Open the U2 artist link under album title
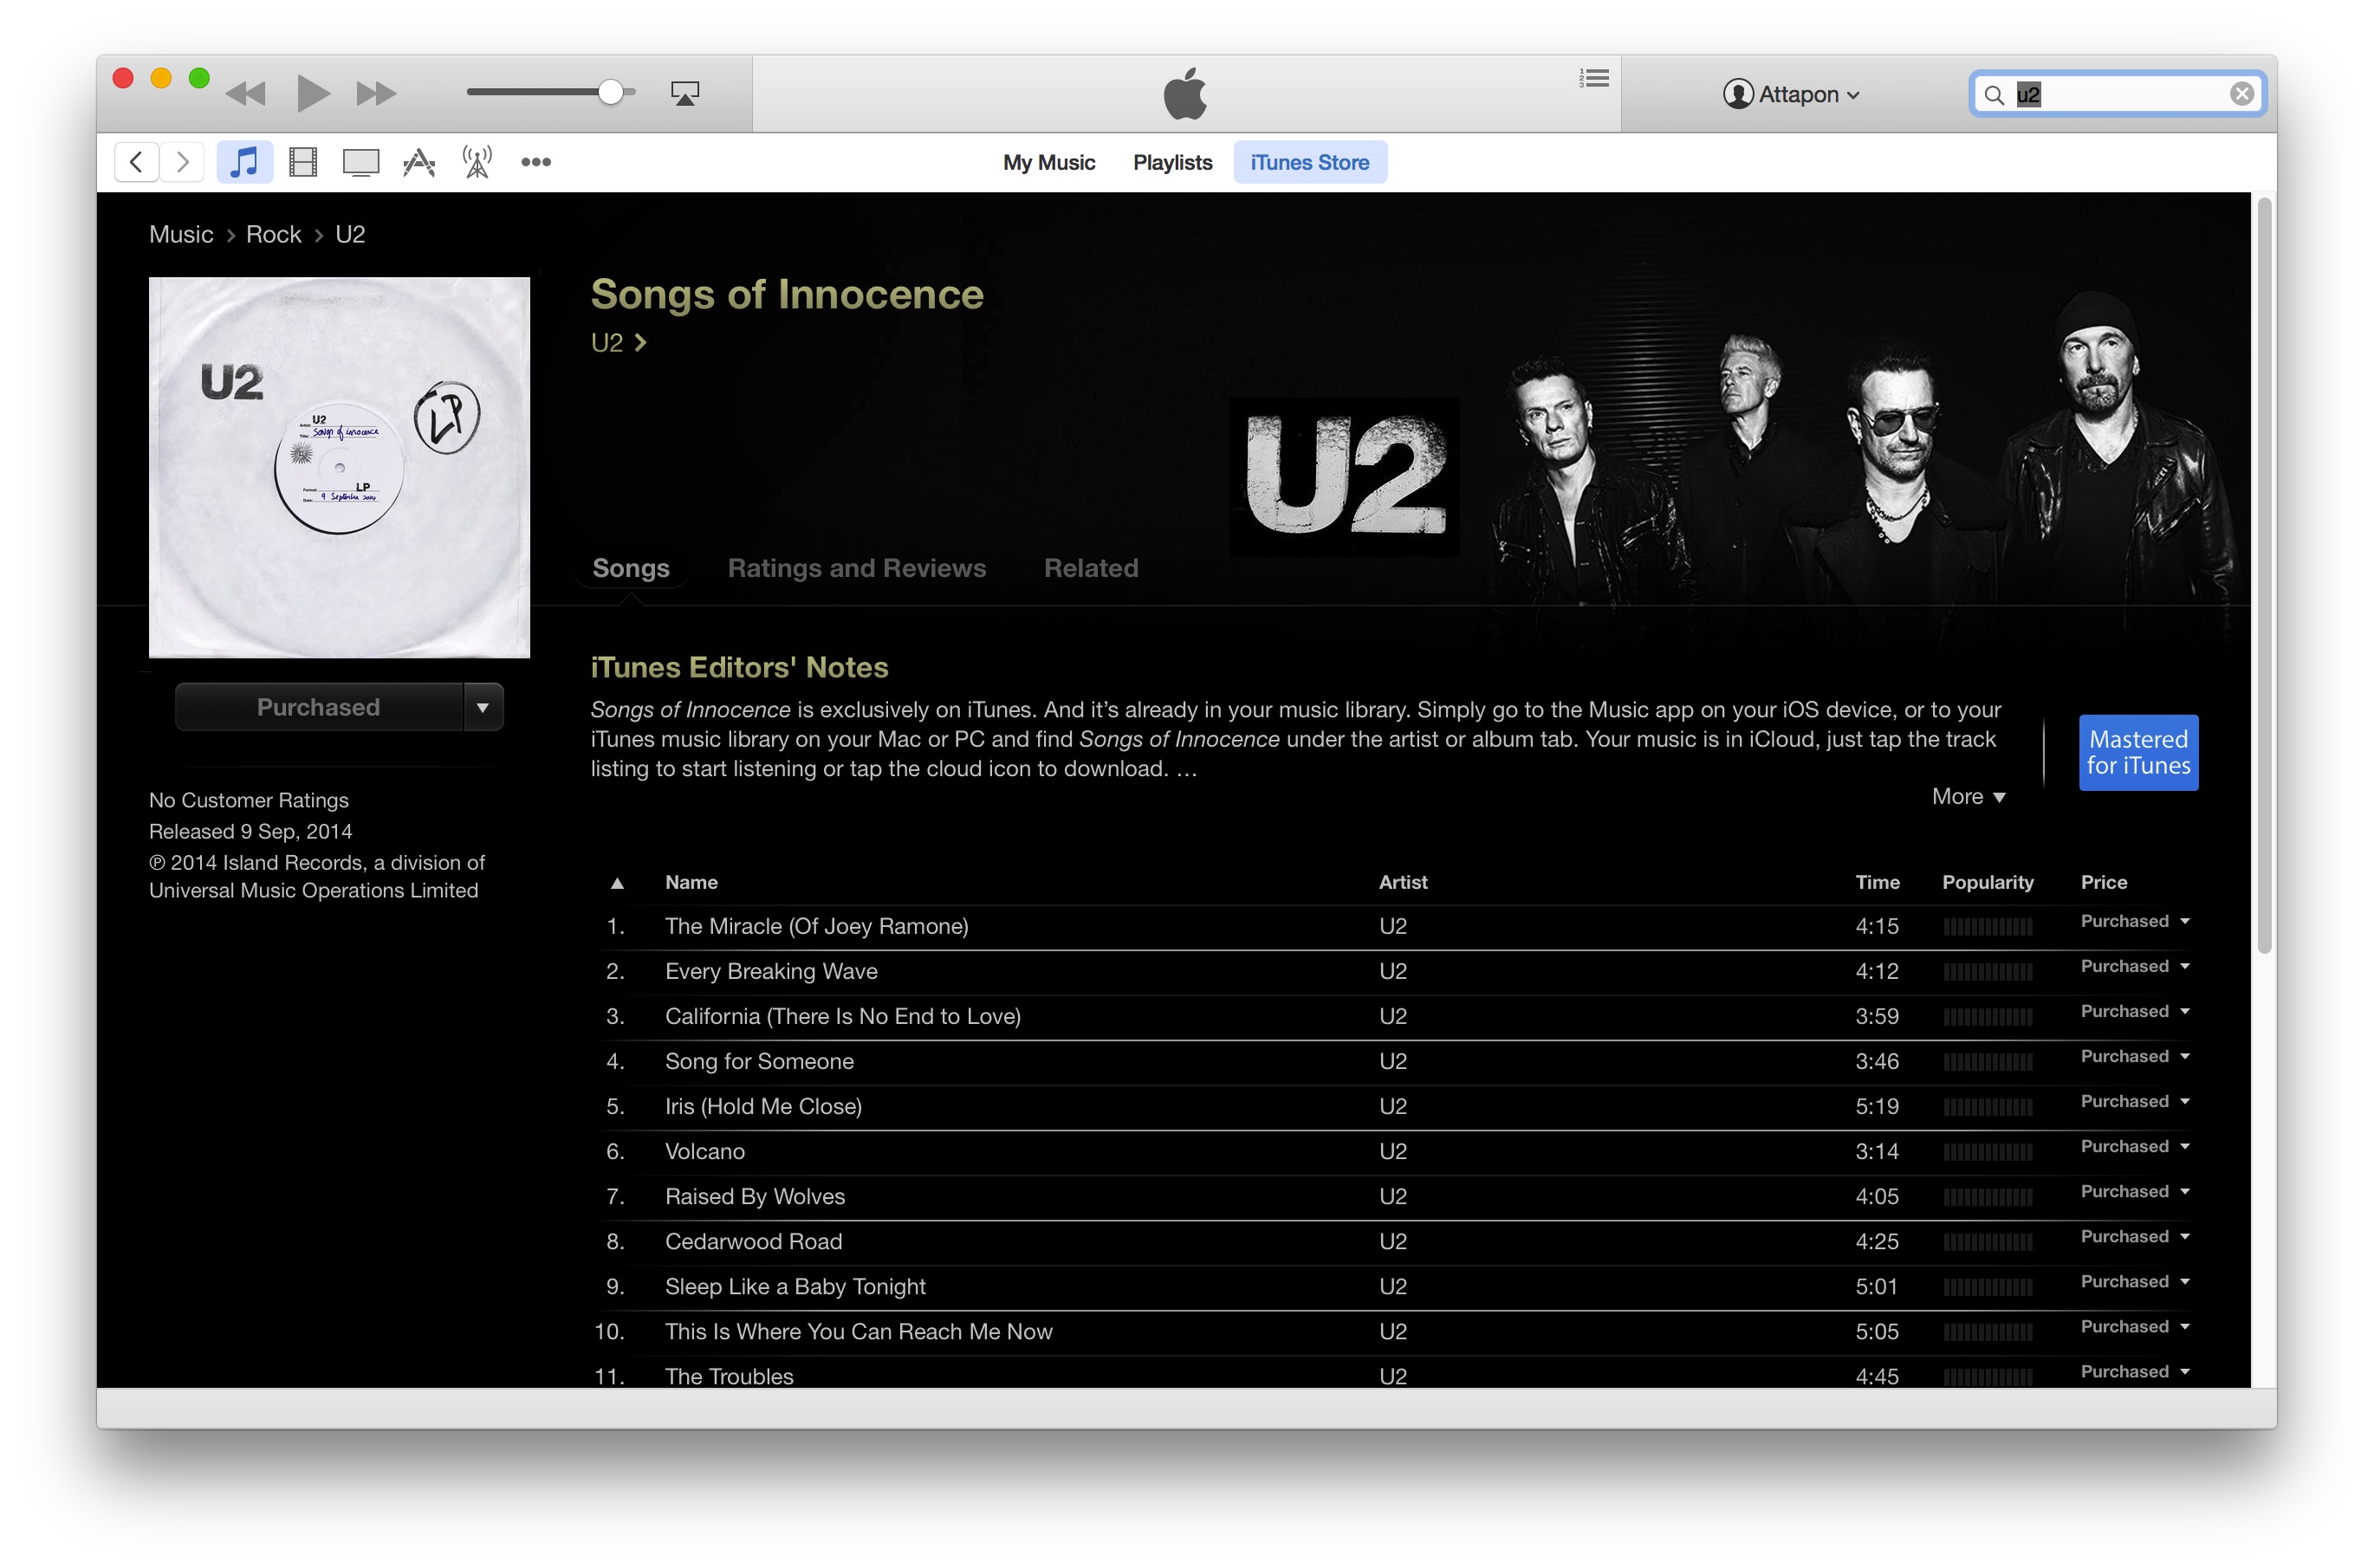The height and width of the screenshot is (1568, 2374). click(x=618, y=343)
